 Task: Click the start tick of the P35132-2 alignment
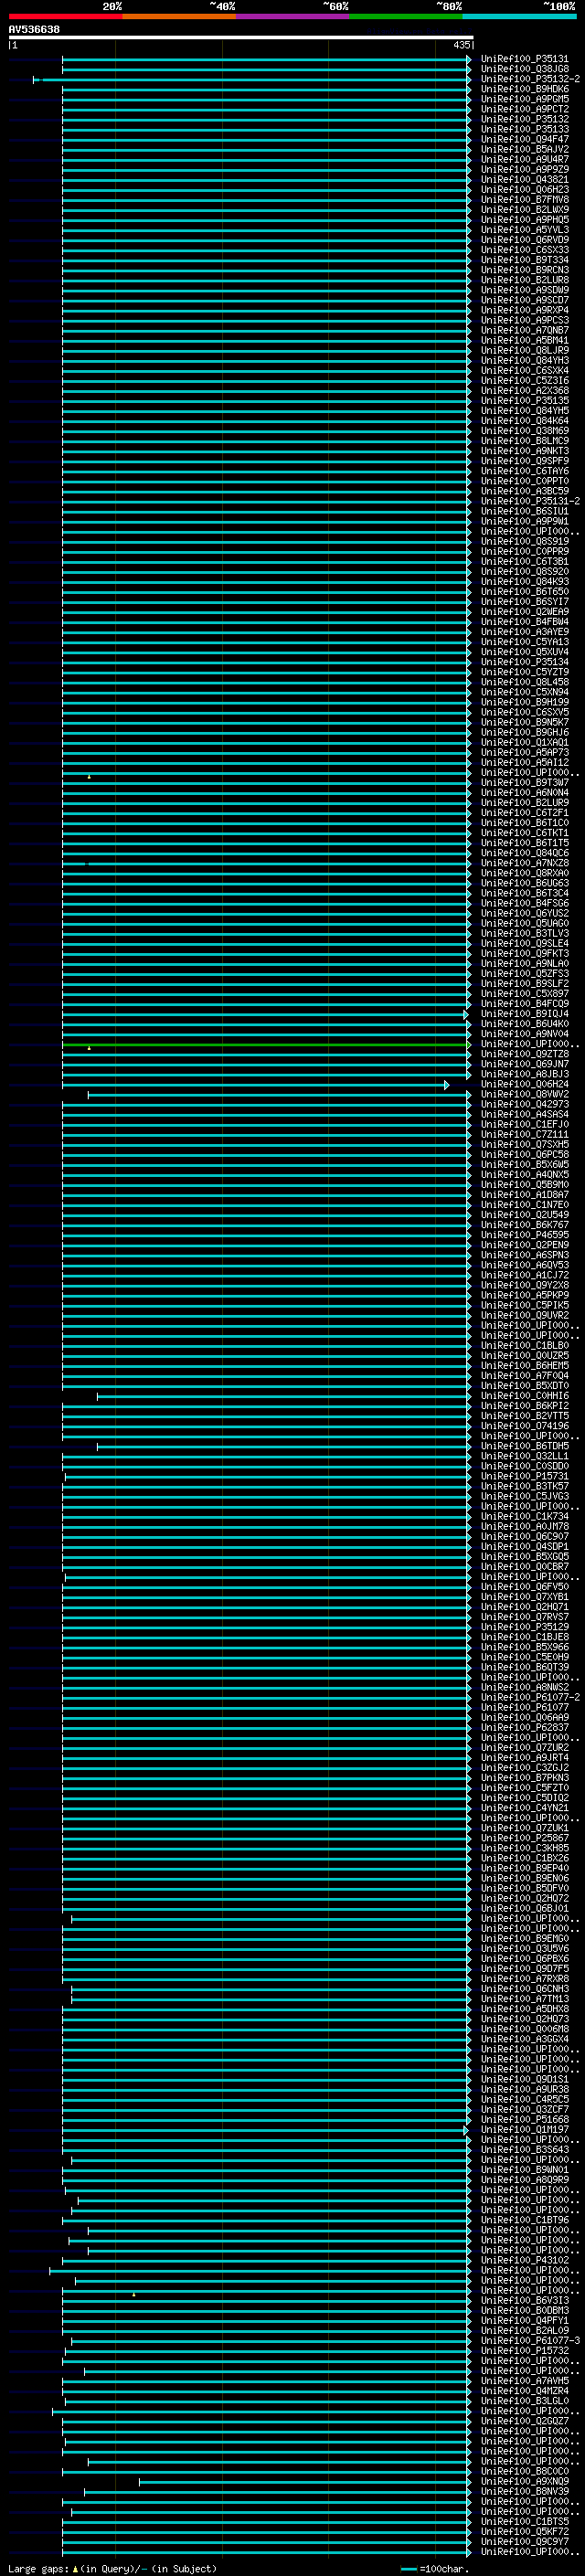(x=34, y=79)
